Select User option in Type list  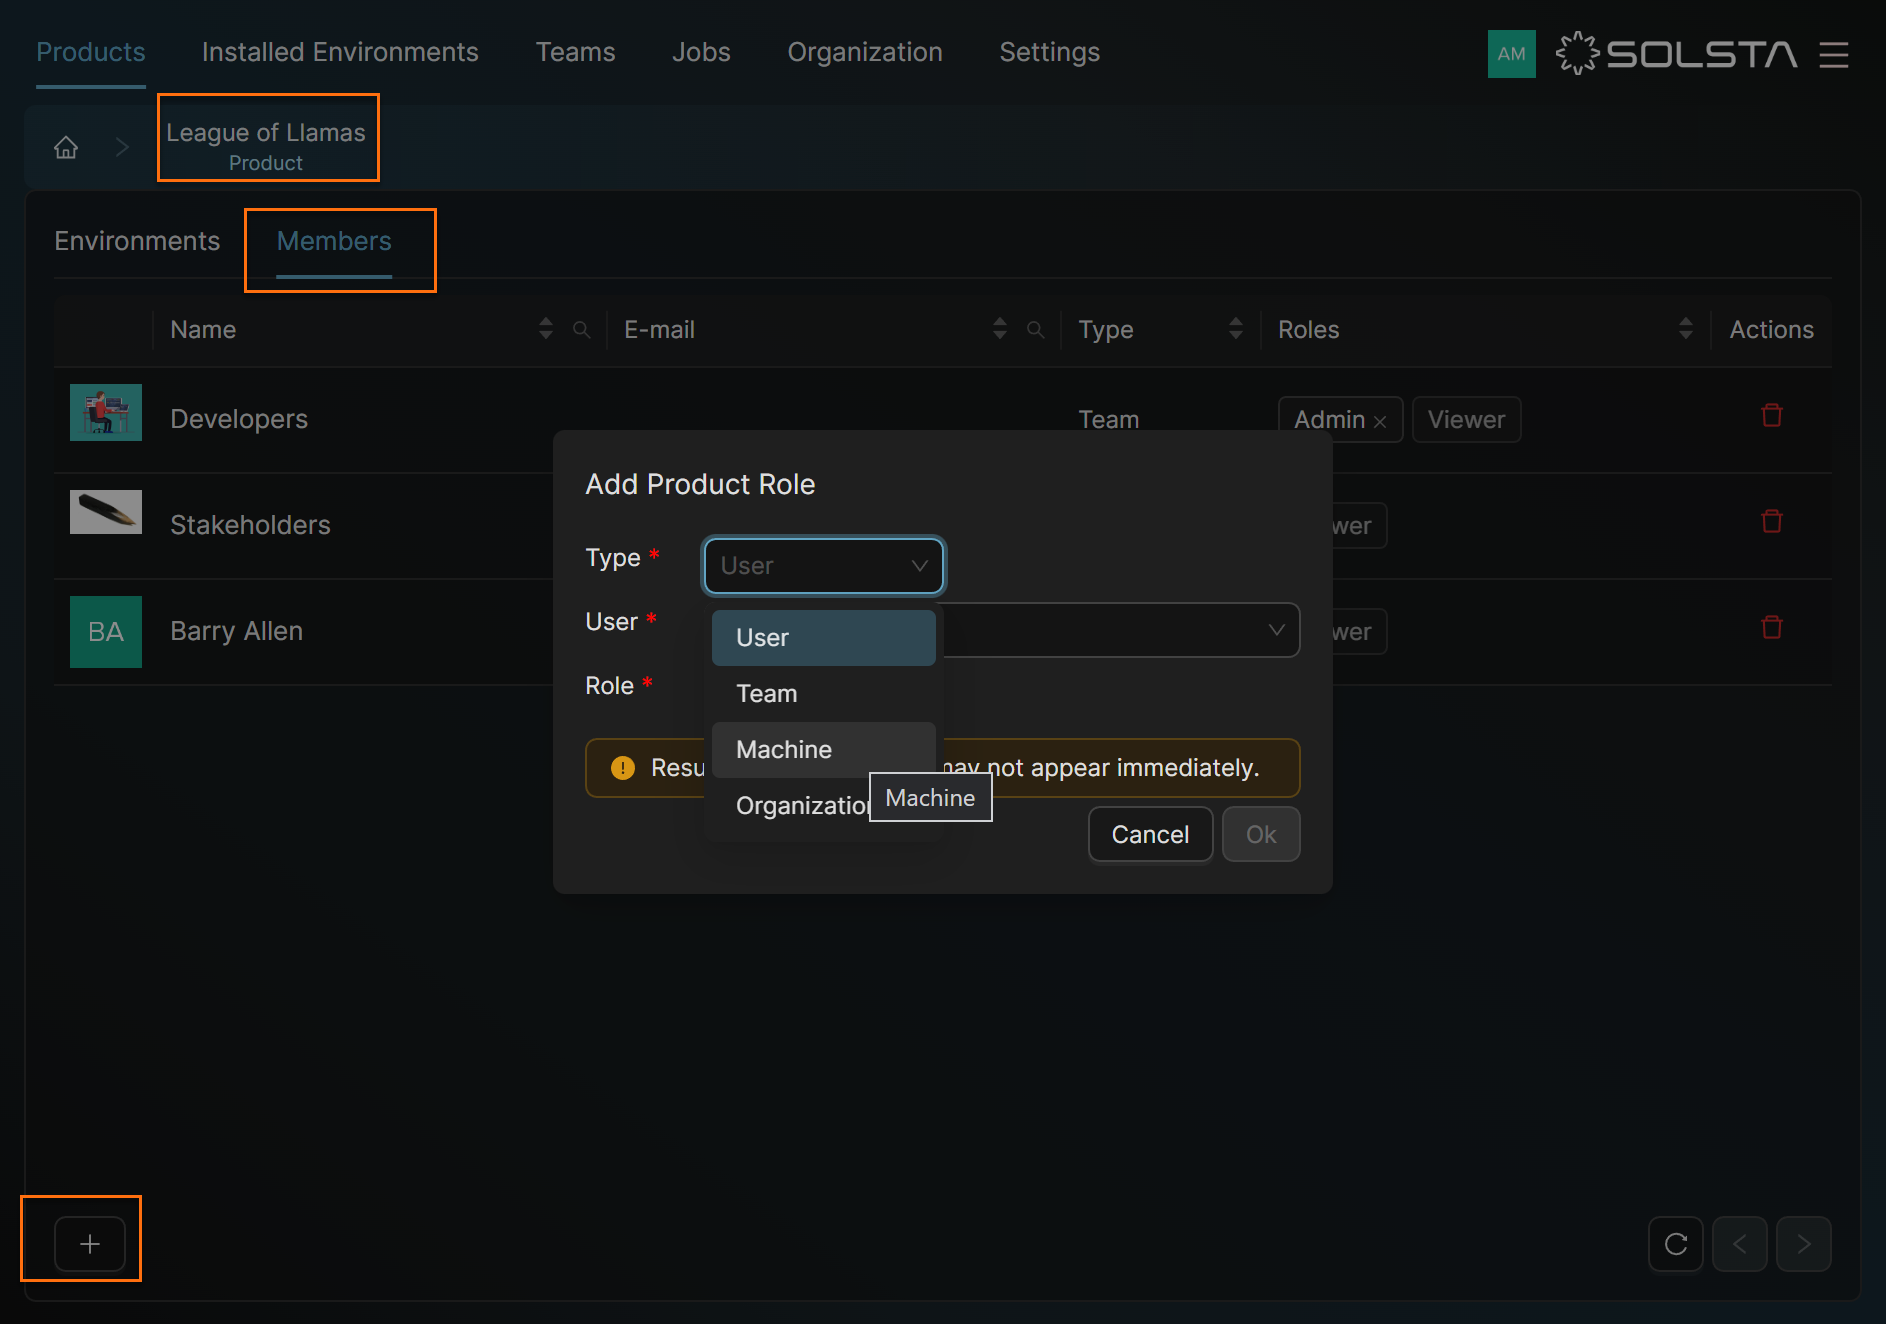tap(824, 638)
